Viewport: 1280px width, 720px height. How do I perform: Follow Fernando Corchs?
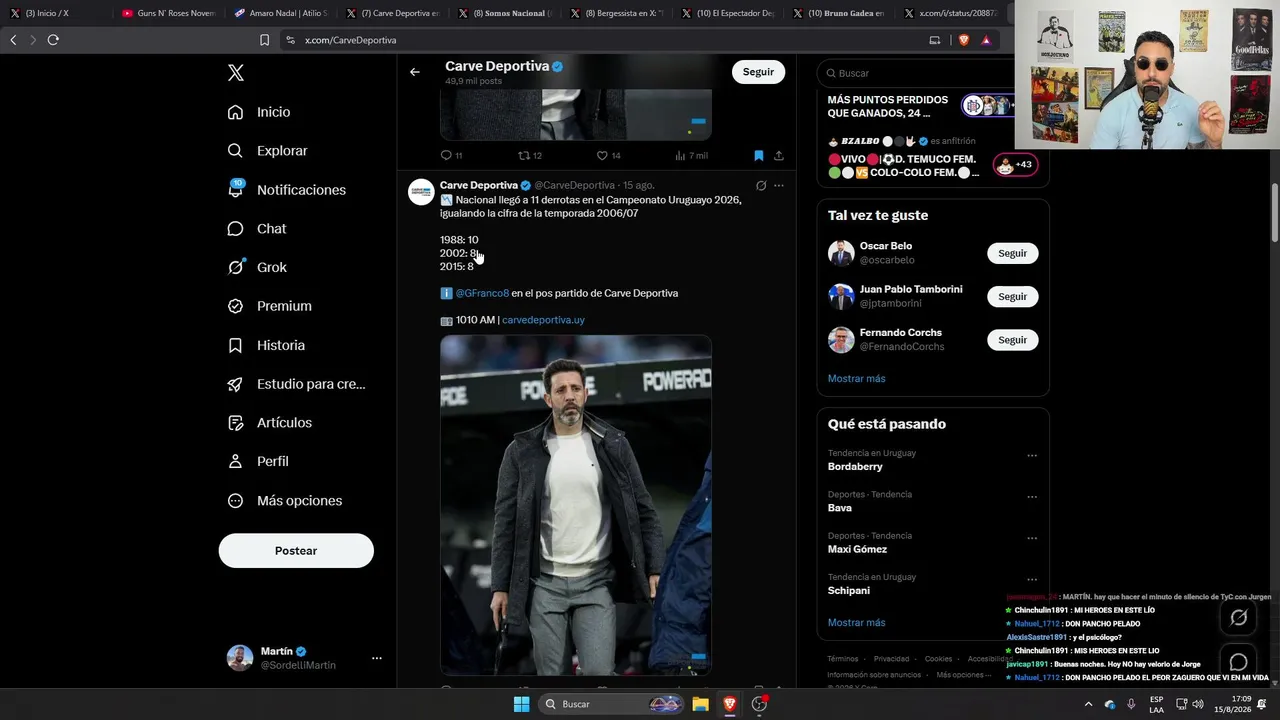tap(1012, 340)
